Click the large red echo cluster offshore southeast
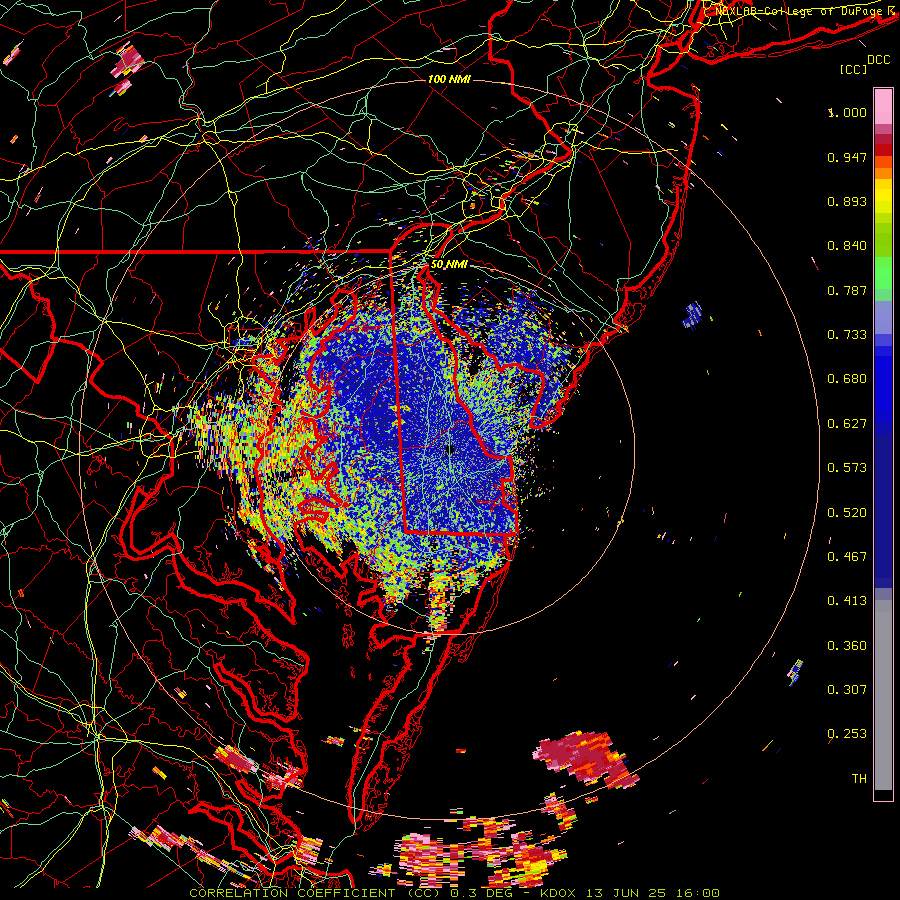The image size is (900, 900). pos(585,757)
